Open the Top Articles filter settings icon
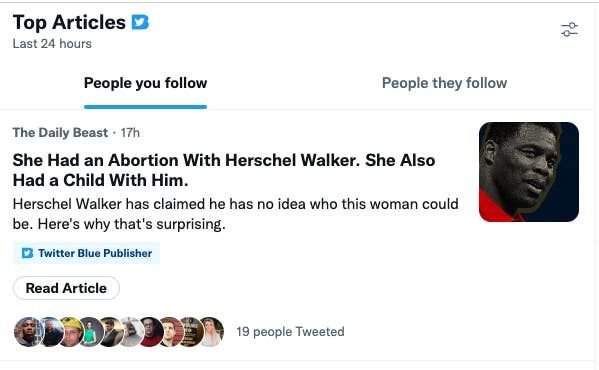 [x=569, y=30]
